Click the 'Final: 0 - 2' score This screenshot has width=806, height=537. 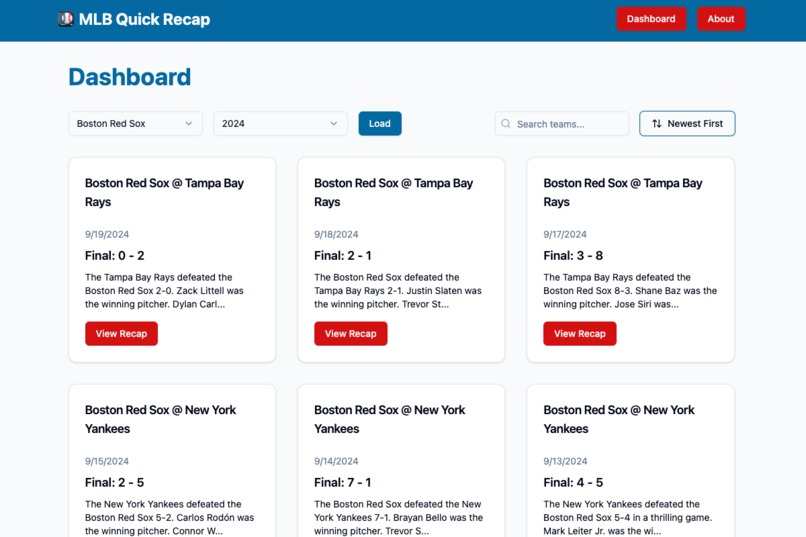(115, 256)
